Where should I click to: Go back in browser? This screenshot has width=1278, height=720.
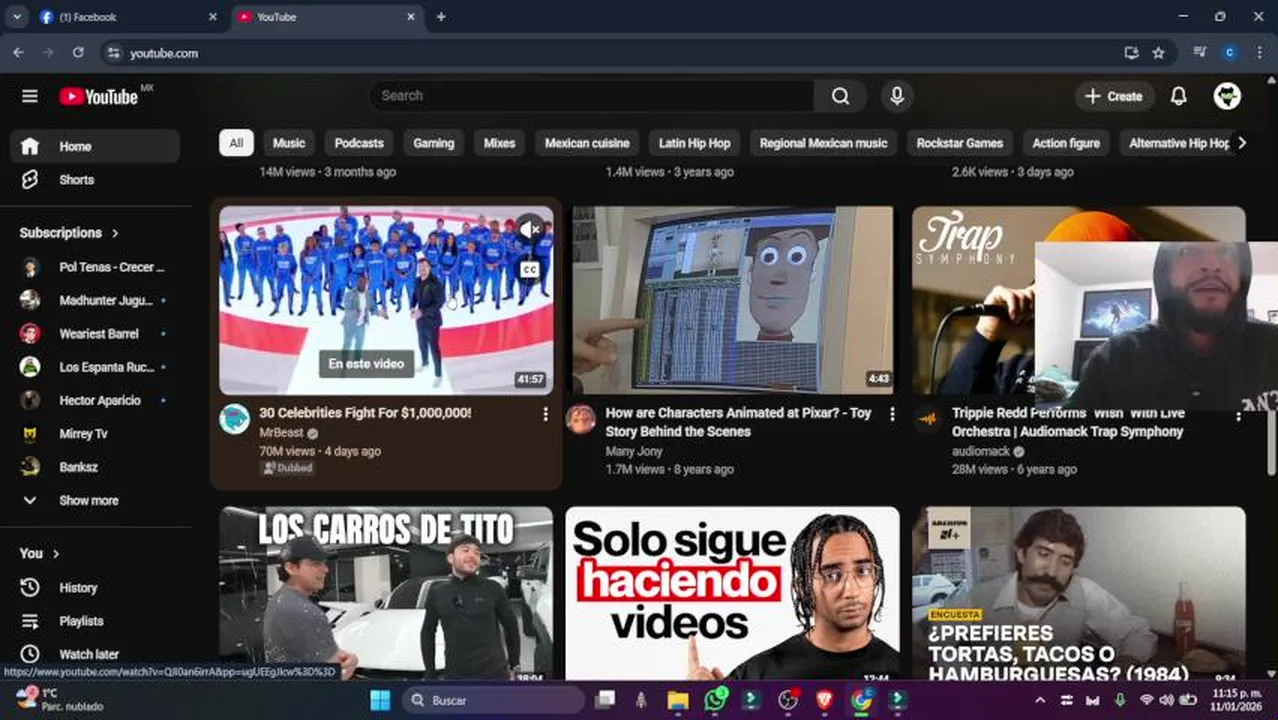[18, 53]
